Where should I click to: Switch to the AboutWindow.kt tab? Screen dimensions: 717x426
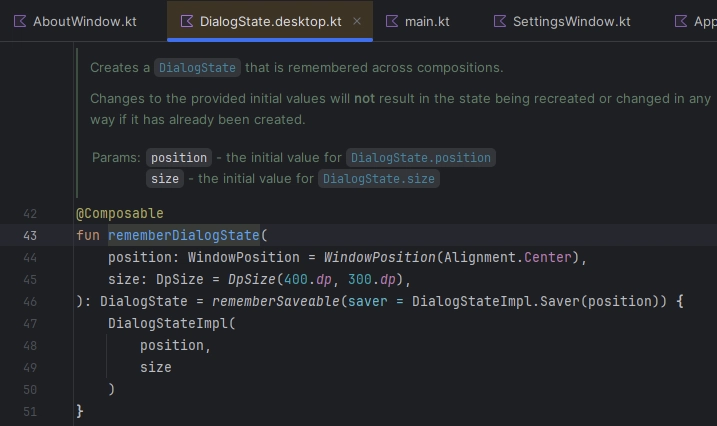point(76,21)
